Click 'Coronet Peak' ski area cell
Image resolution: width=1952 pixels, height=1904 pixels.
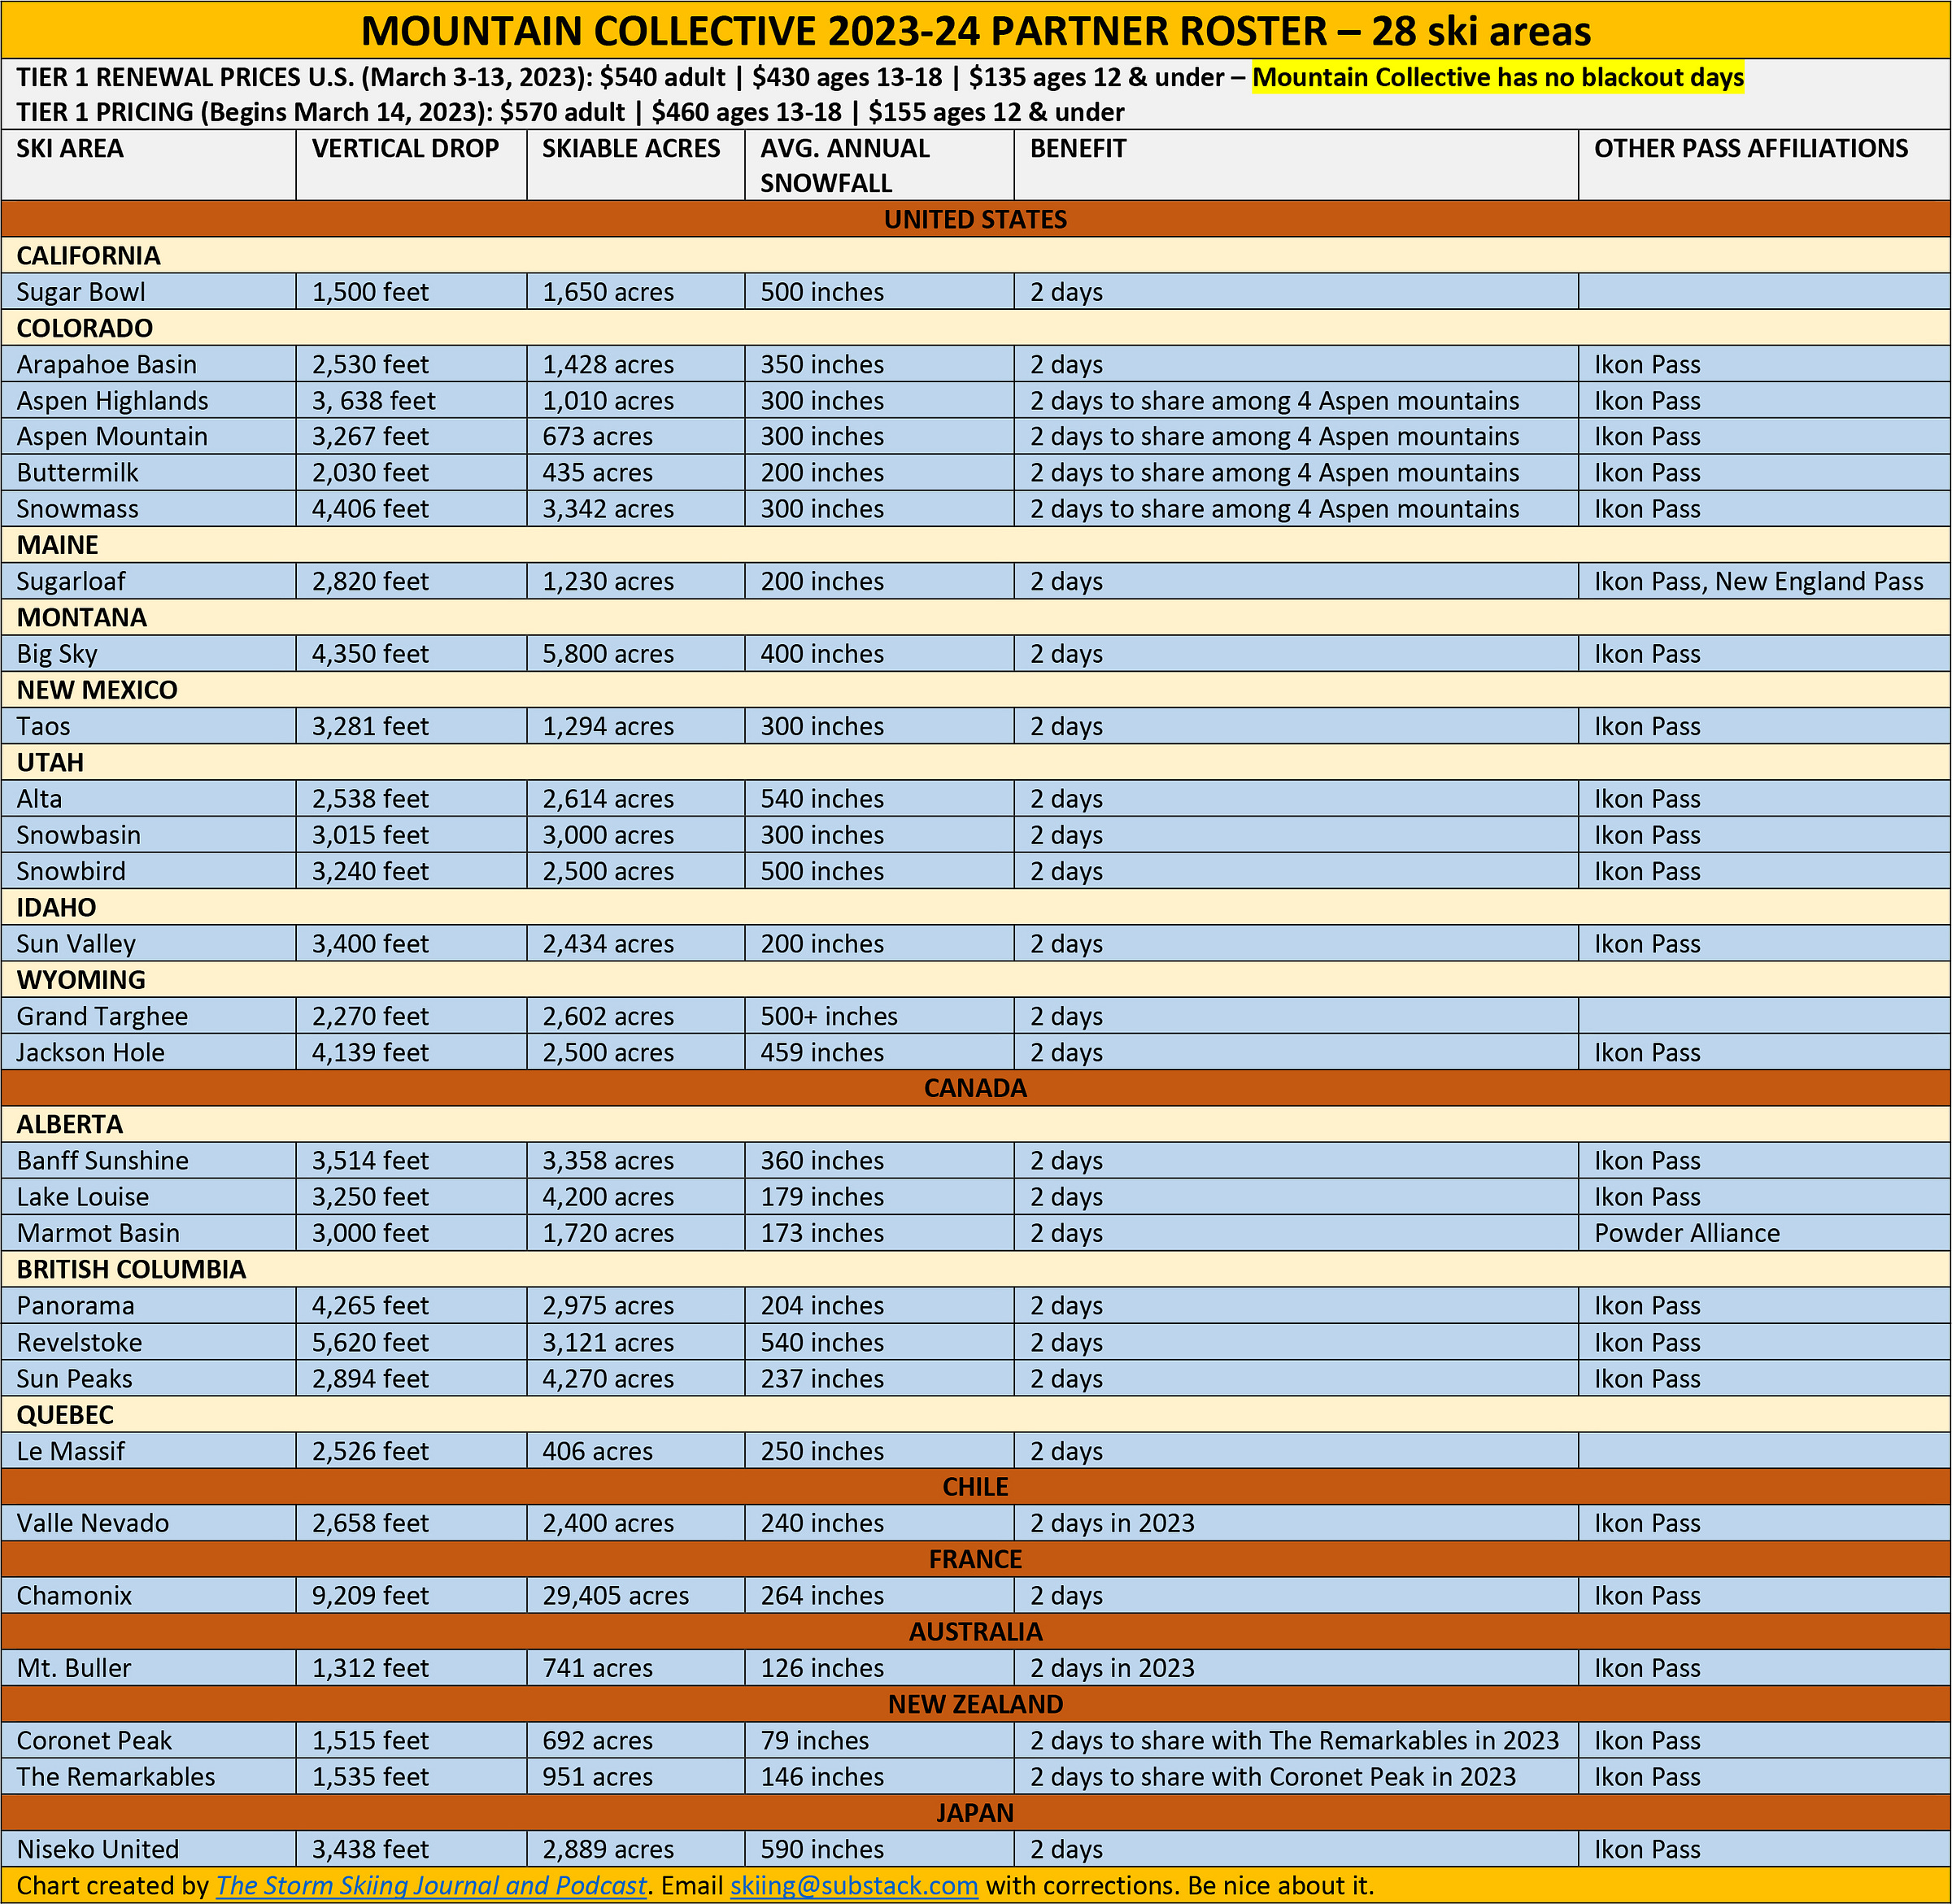coord(148,1740)
